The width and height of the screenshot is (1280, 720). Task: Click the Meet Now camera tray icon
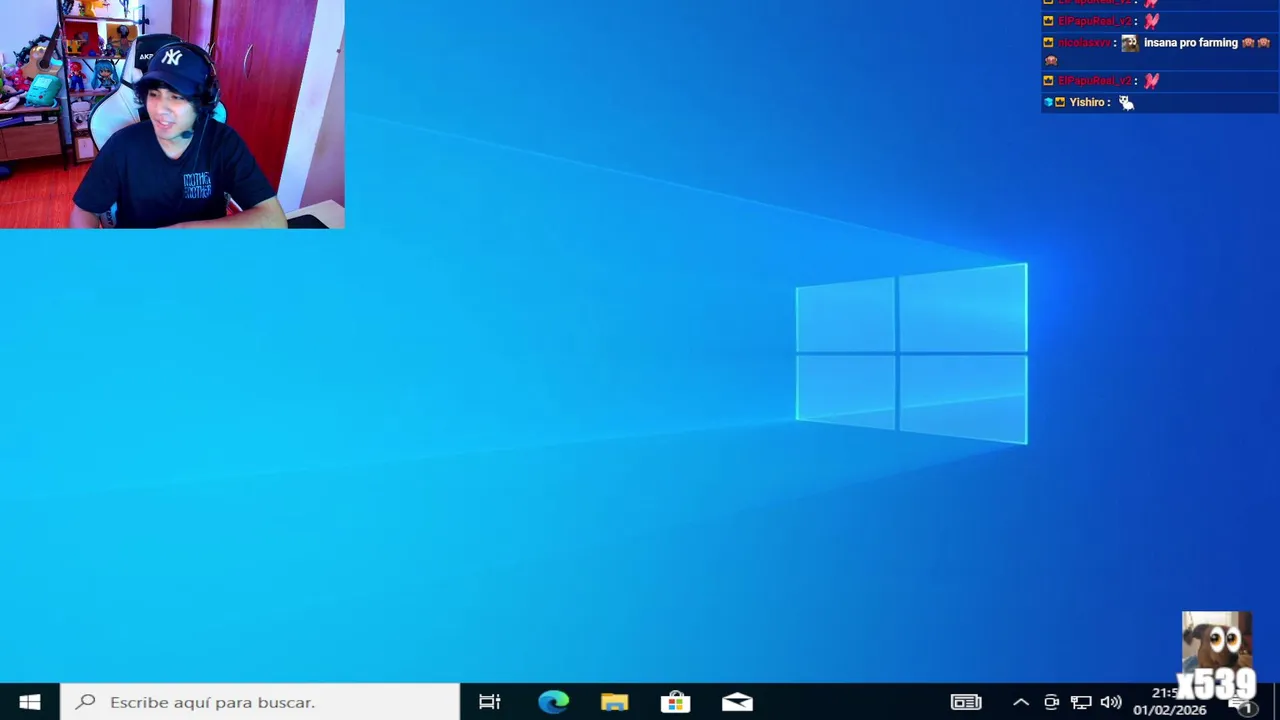pos(1051,702)
